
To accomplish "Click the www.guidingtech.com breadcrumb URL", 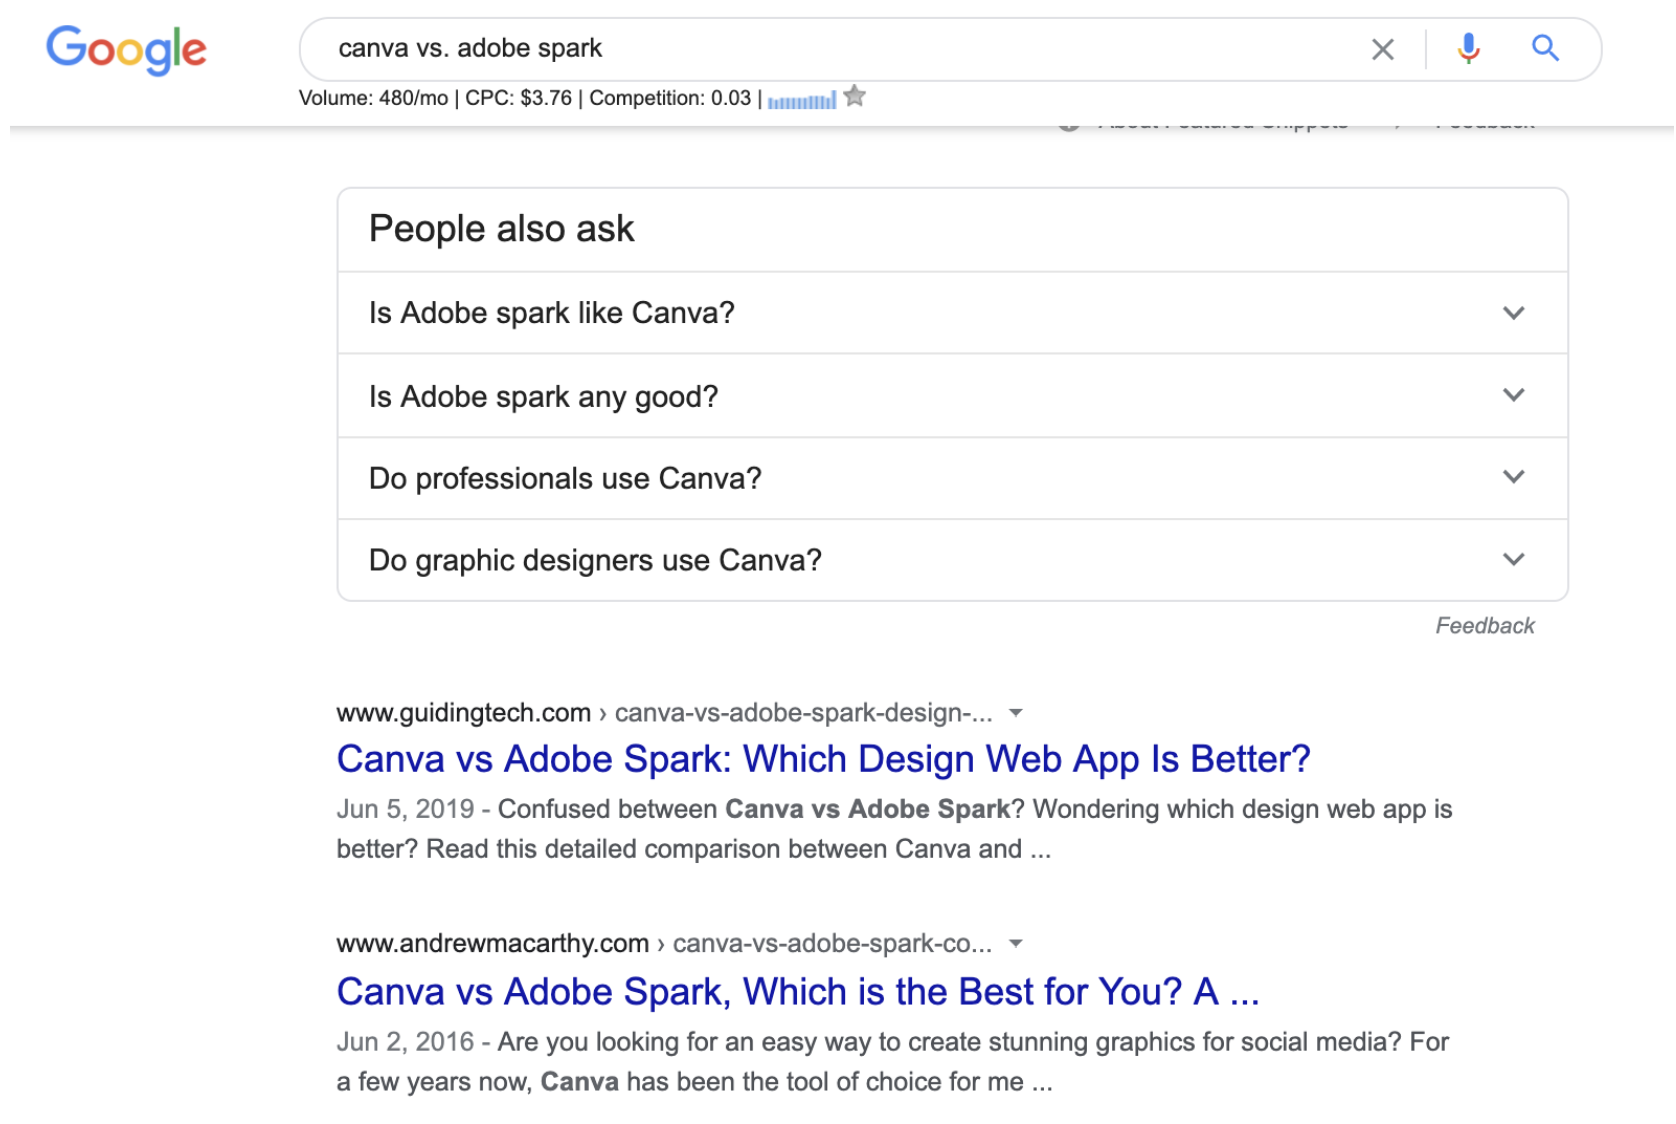I will (463, 713).
